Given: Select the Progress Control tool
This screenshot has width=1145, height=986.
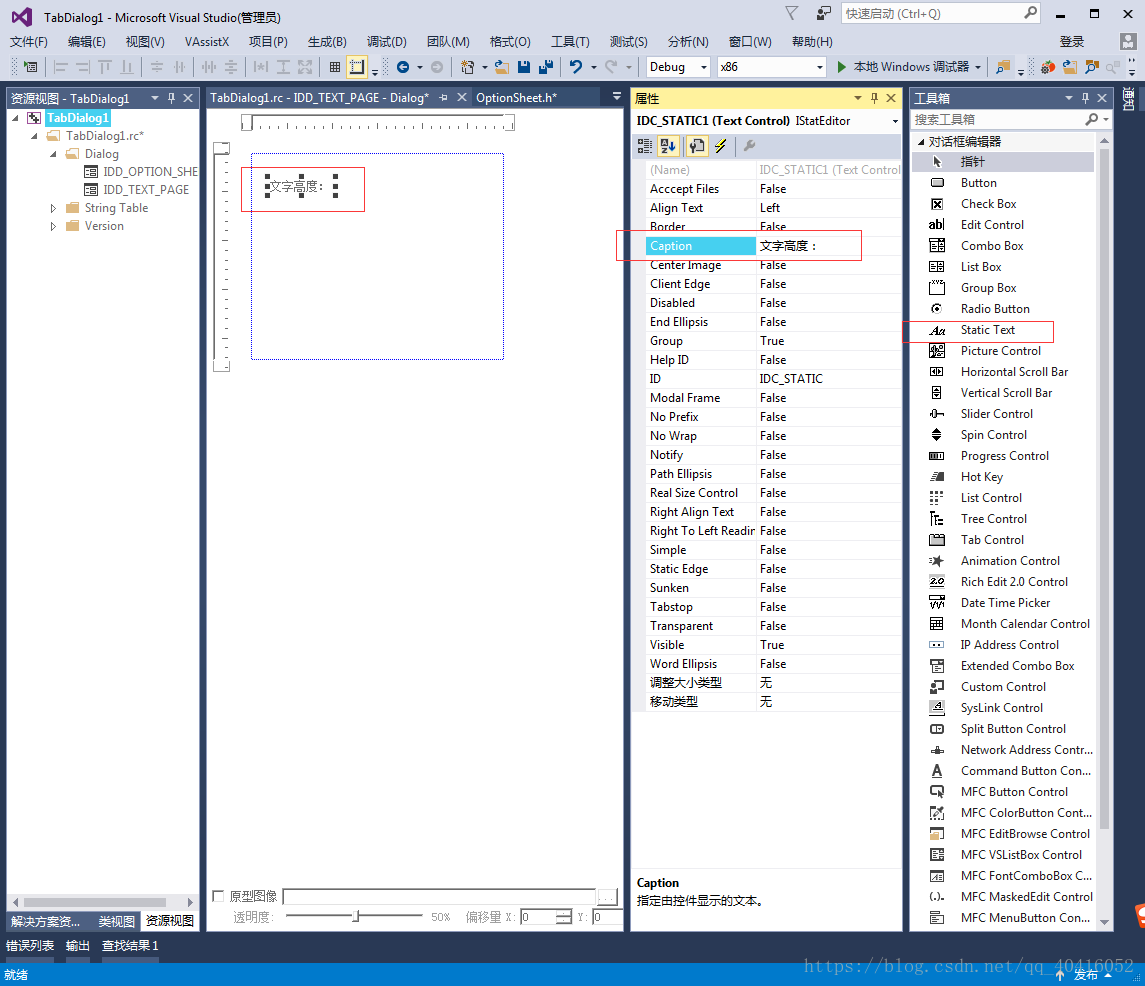Looking at the screenshot, I should tap(1005, 456).
